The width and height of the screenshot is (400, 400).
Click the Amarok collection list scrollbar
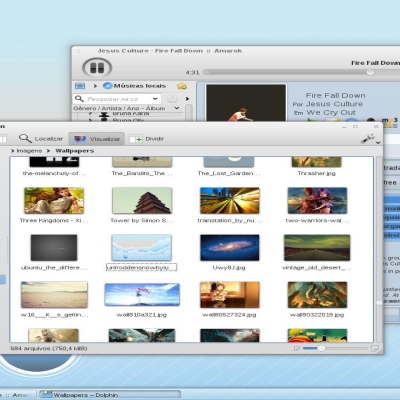[189, 113]
